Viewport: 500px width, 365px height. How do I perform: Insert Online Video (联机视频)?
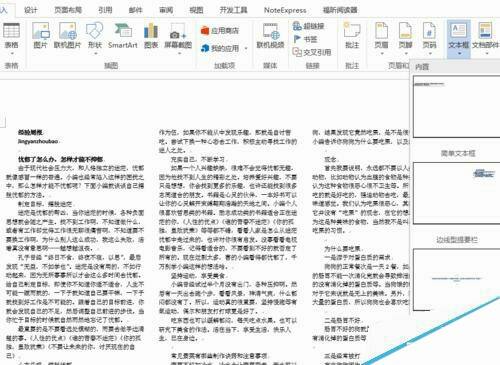(x=270, y=35)
